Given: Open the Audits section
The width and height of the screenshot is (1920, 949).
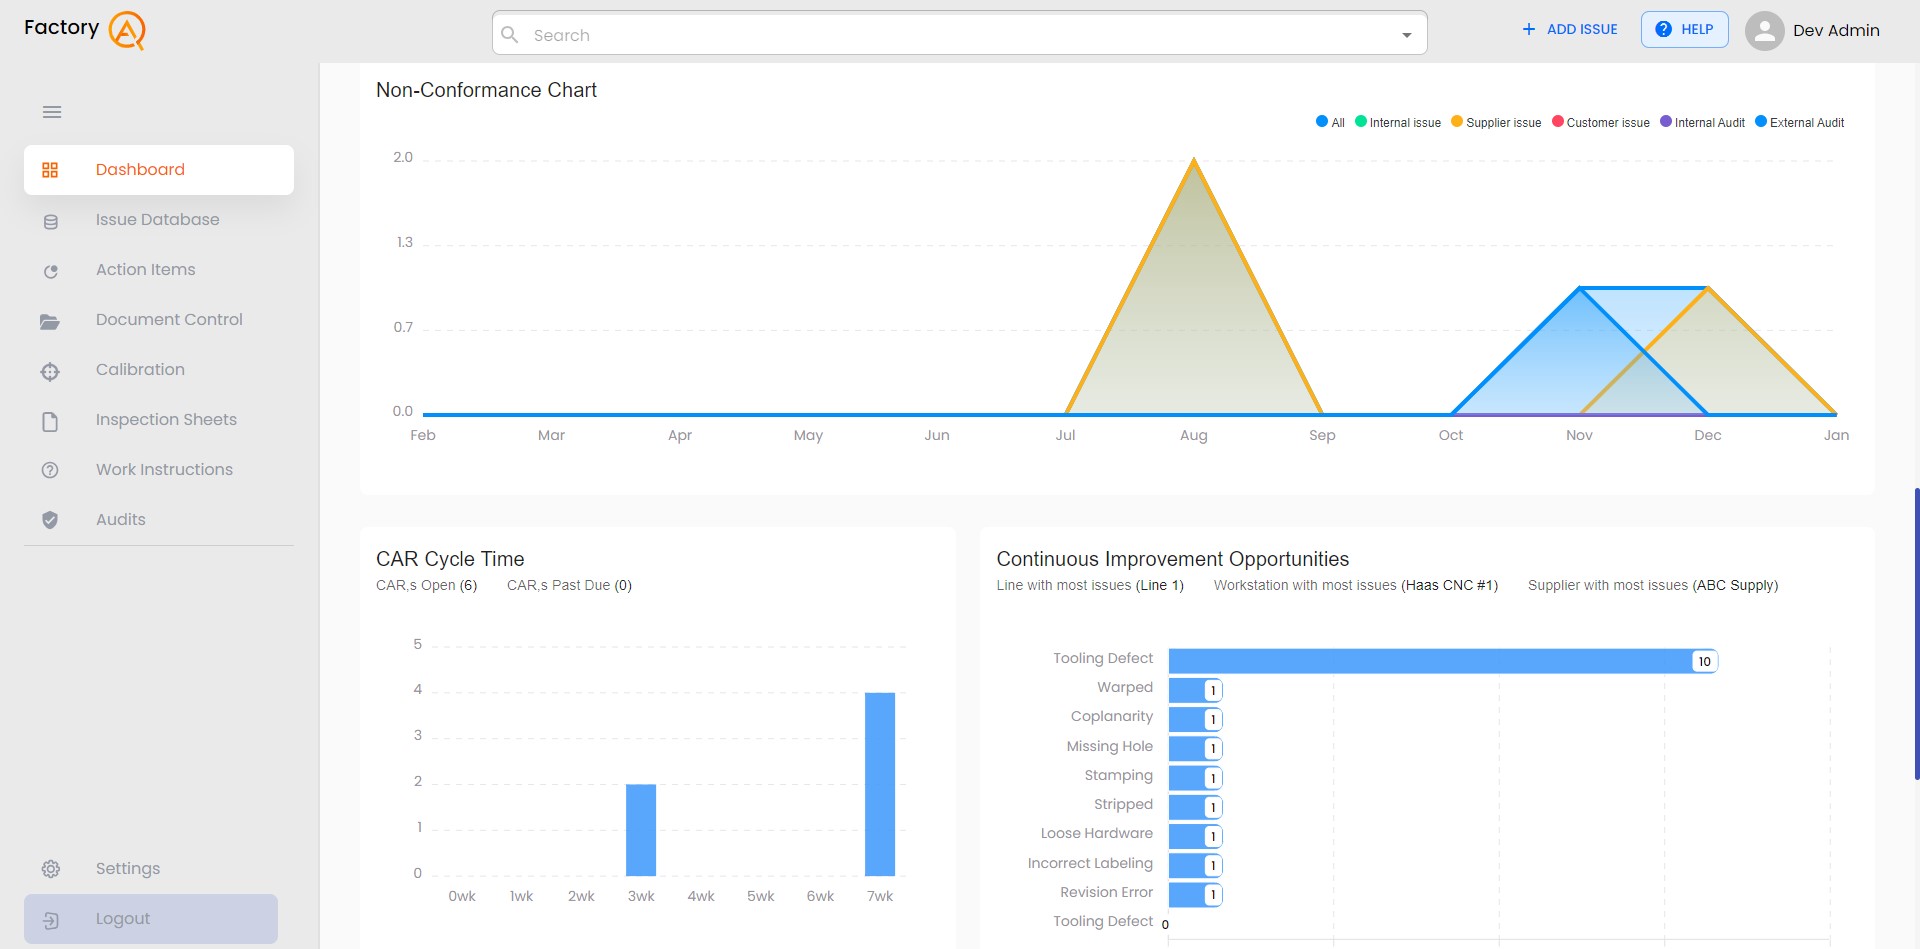Looking at the screenshot, I should pyautogui.click(x=120, y=519).
